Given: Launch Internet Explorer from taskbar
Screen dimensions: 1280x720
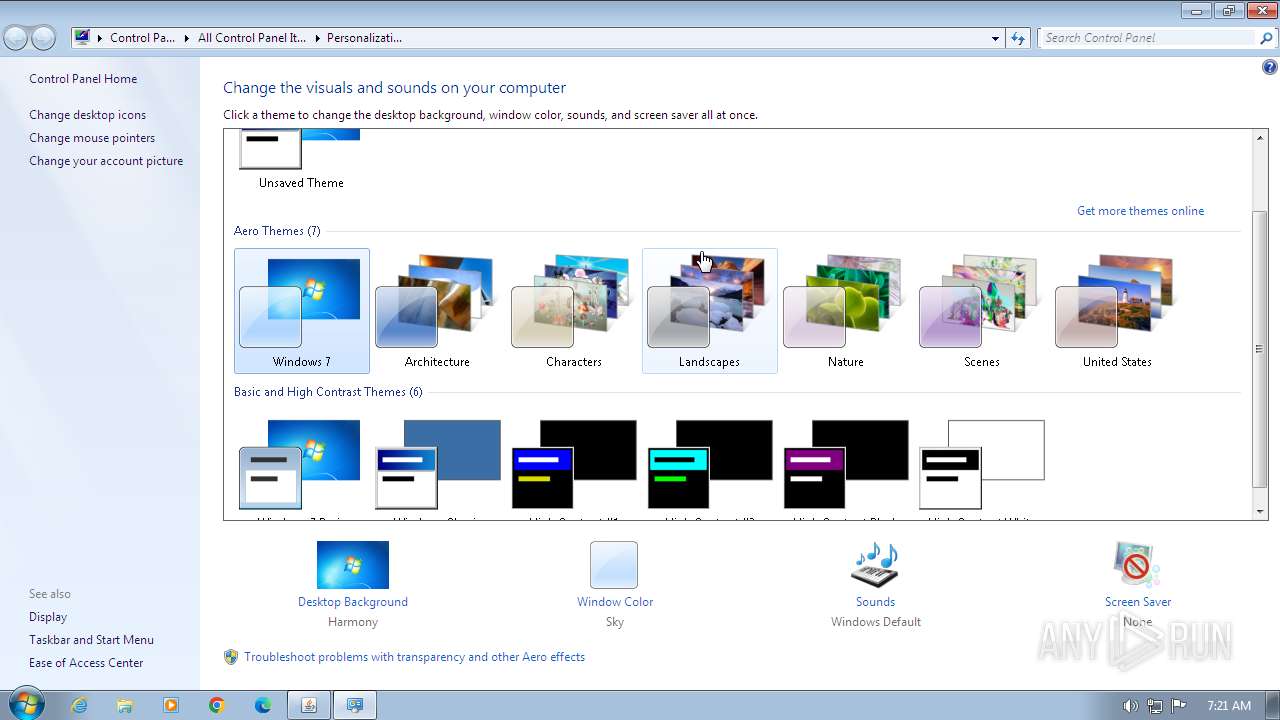Looking at the screenshot, I should pos(79,705).
